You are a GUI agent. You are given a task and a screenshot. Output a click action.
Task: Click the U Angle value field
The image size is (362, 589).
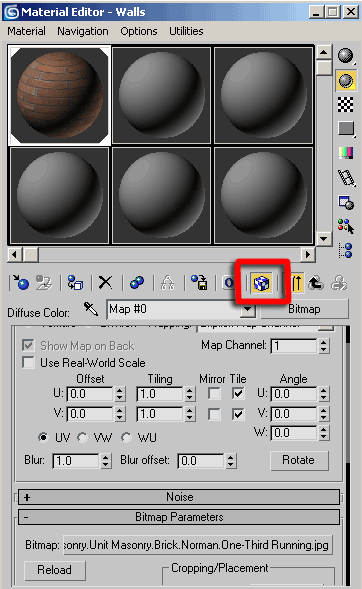coord(294,394)
